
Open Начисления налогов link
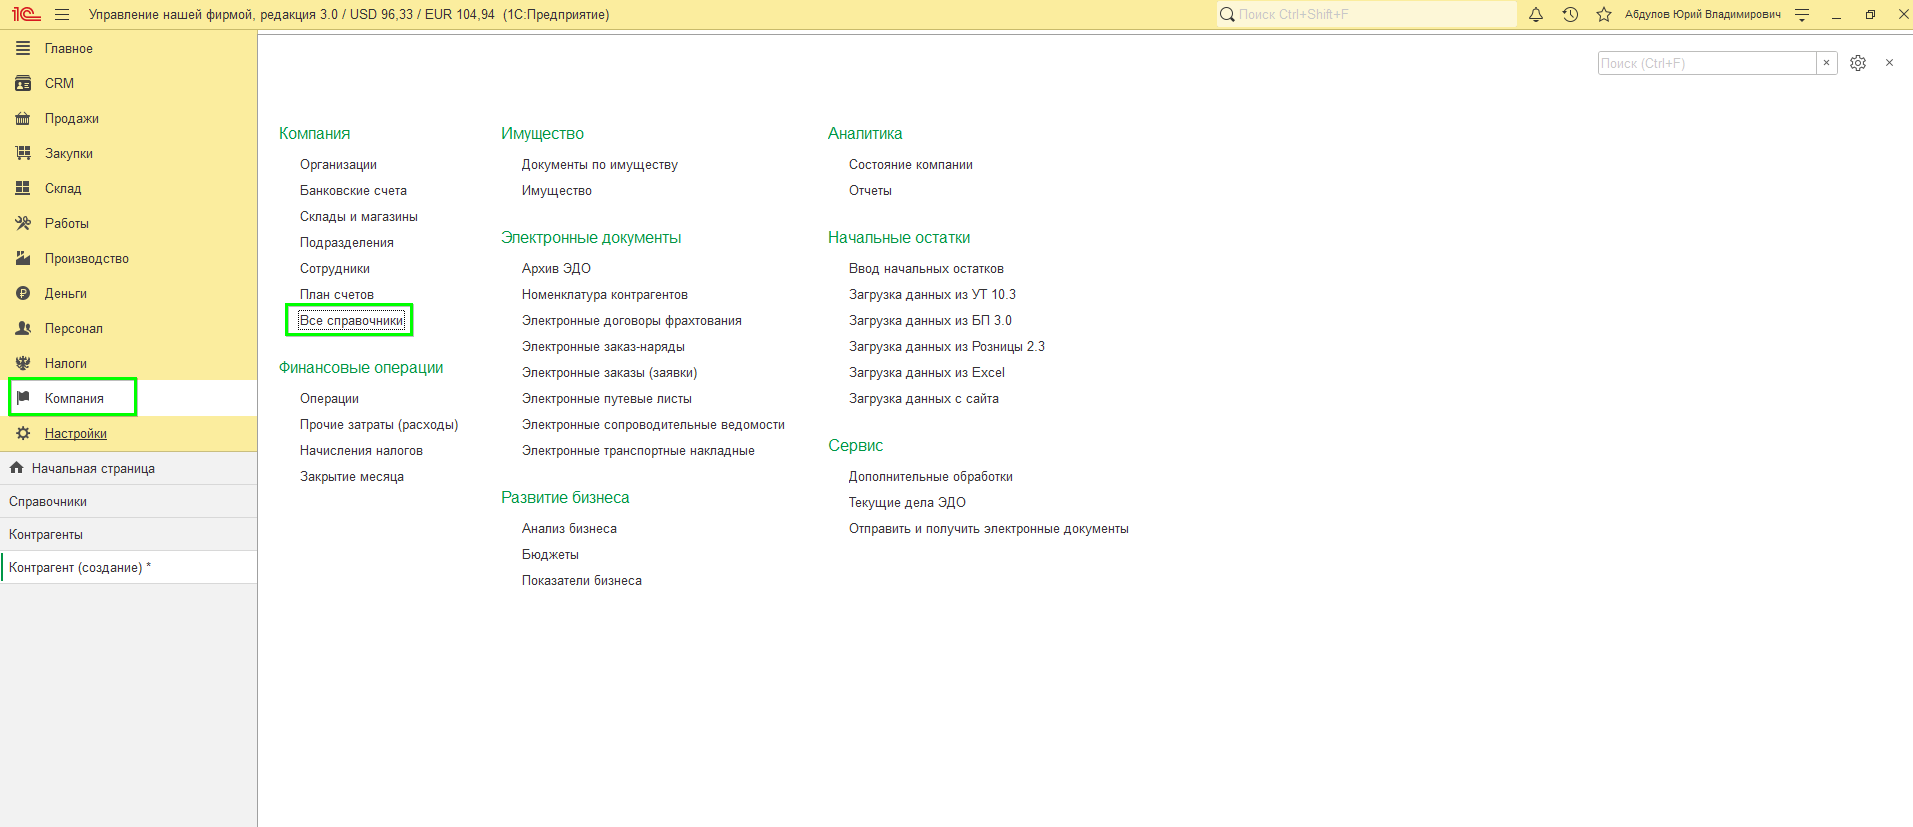(361, 450)
